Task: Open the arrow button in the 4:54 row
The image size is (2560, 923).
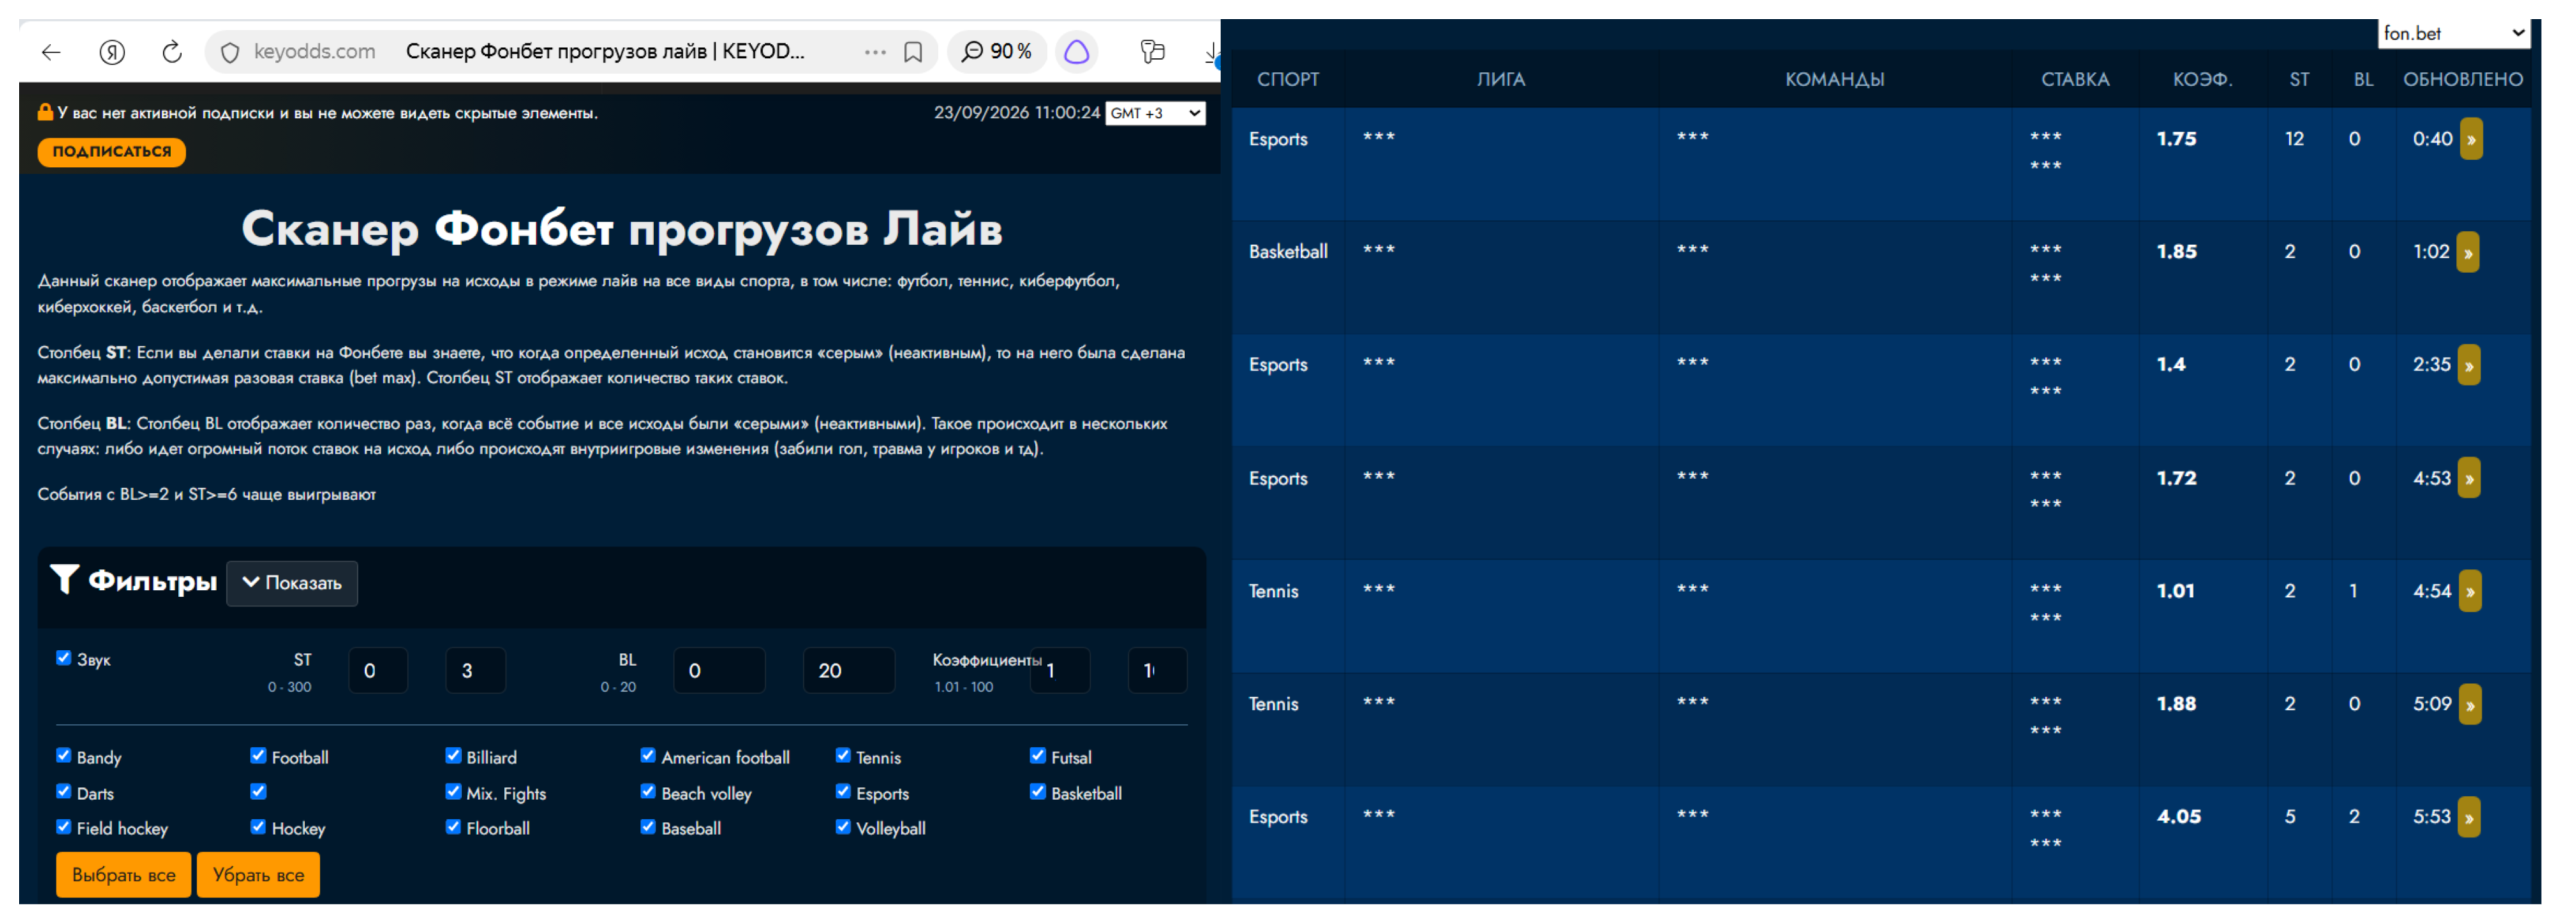Action: point(2470,591)
